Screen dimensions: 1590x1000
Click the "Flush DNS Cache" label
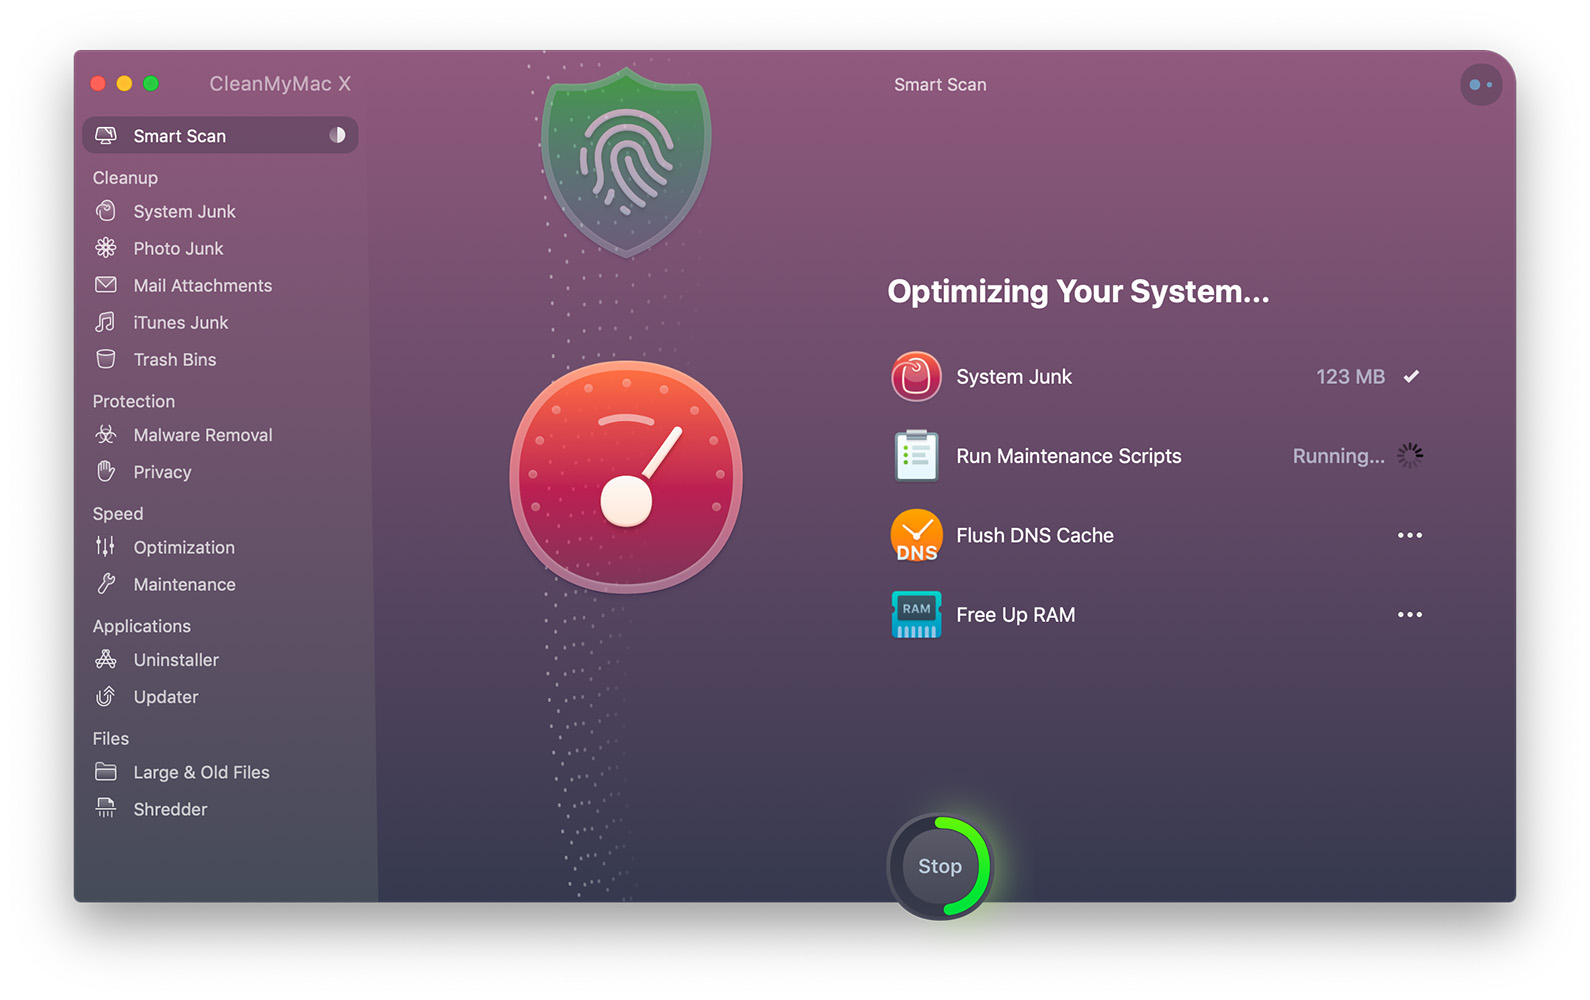point(1035,535)
